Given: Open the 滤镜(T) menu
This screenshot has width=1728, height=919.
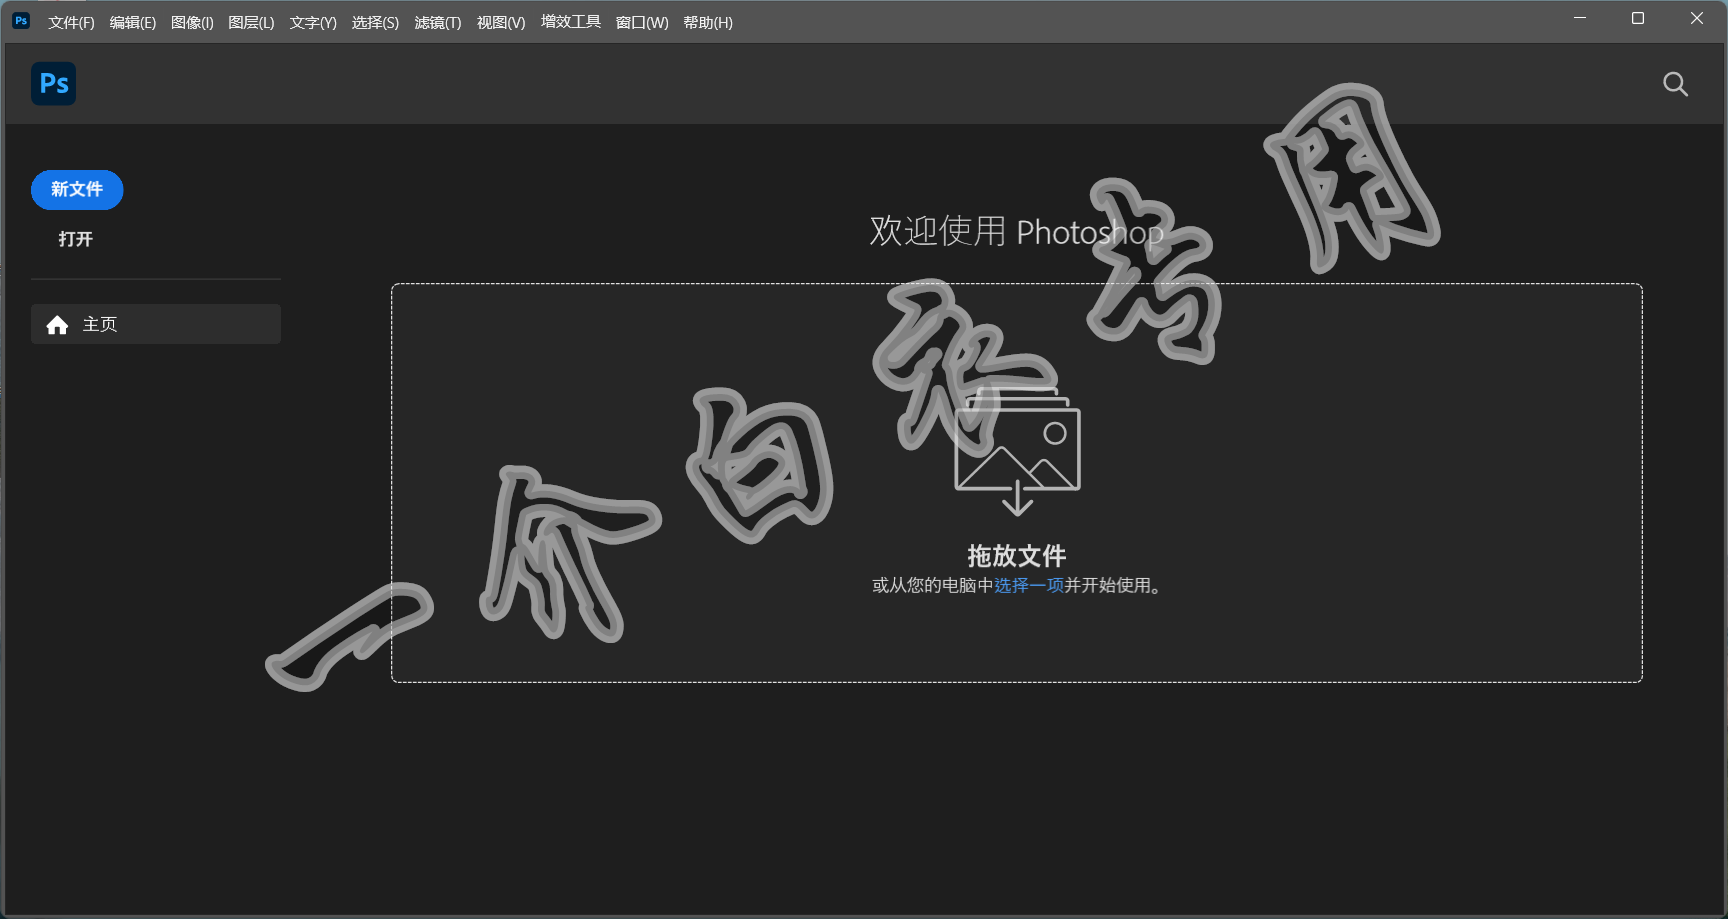Looking at the screenshot, I should (438, 22).
